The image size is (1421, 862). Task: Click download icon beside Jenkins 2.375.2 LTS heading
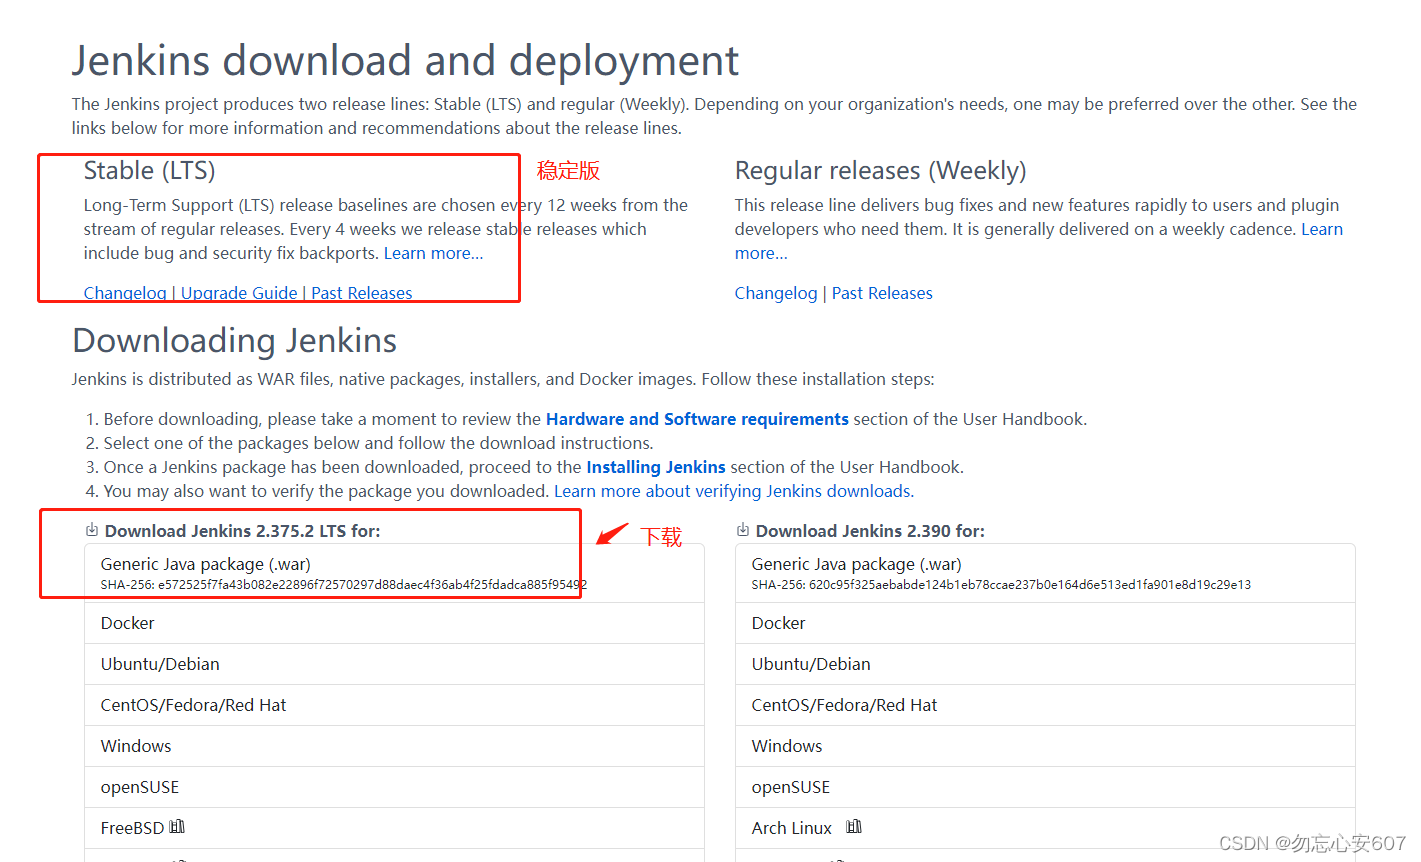pyautogui.click(x=92, y=530)
